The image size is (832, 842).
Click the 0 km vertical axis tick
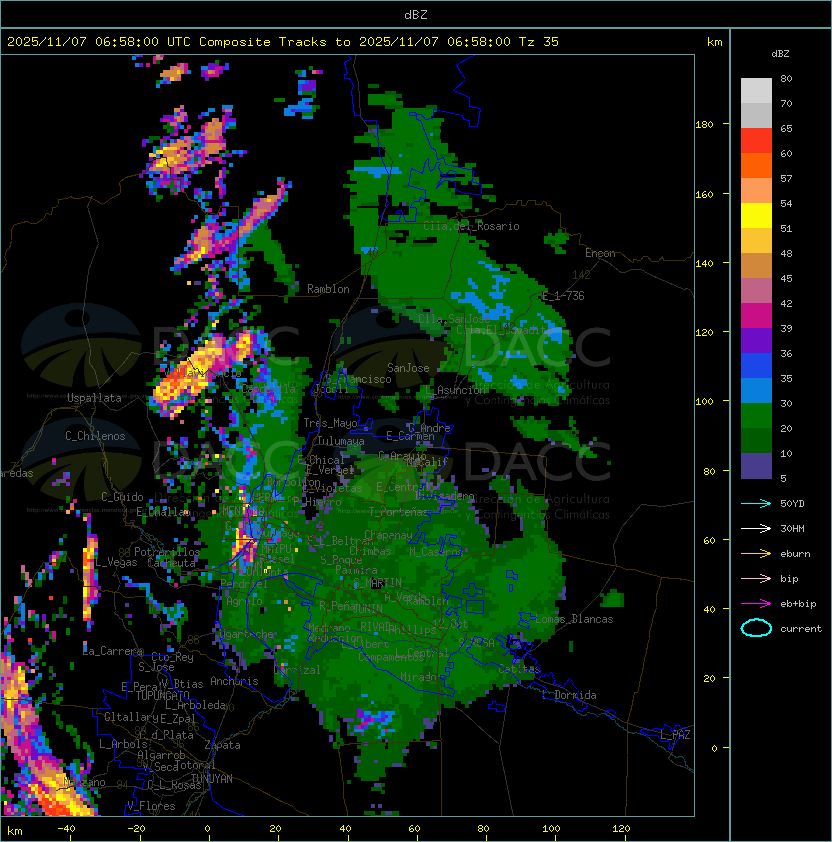point(714,749)
